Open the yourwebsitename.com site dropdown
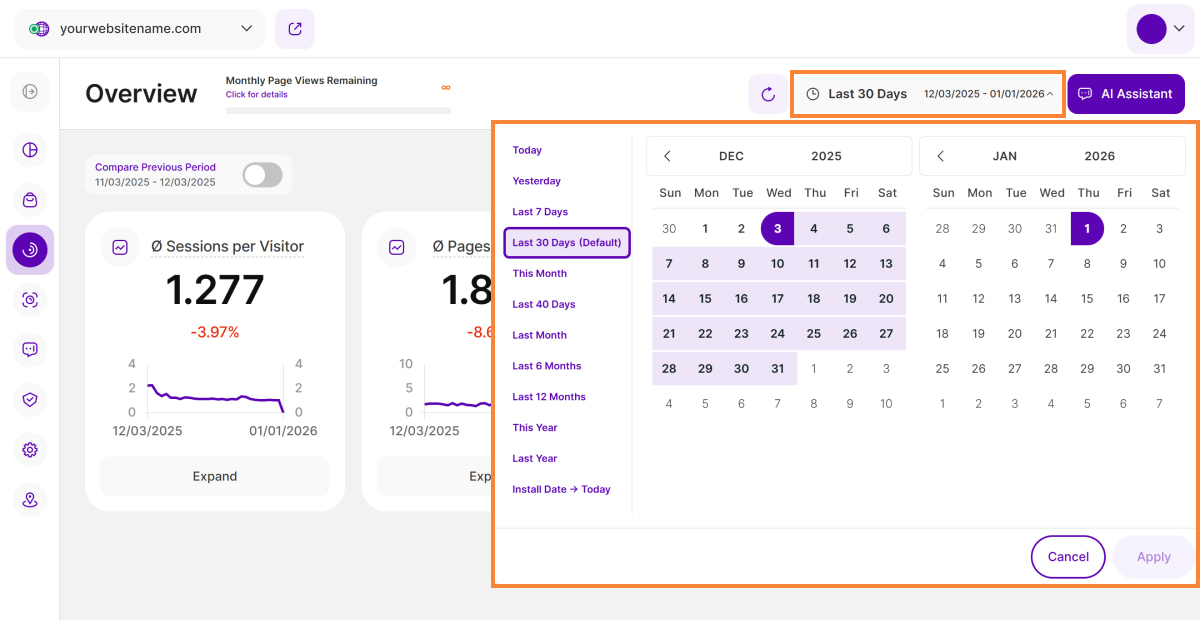The height and width of the screenshot is (620, 1200). click(x=140, y=29)
